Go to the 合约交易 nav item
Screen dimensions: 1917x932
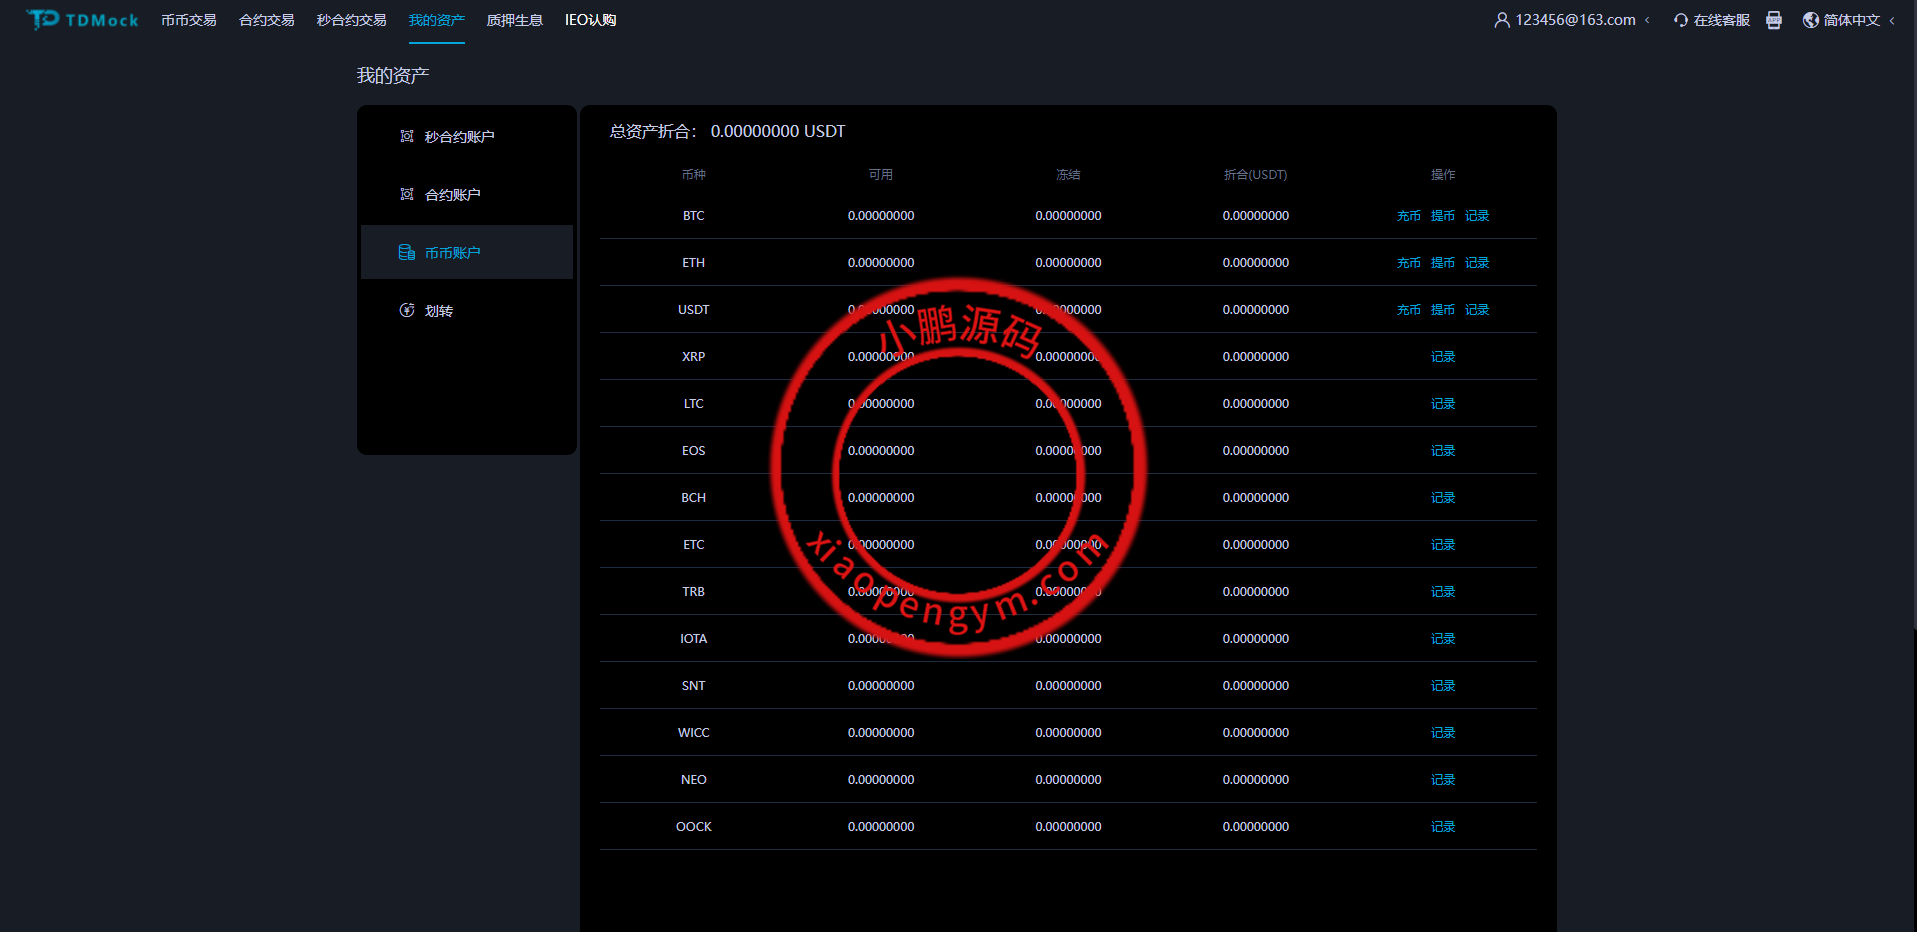266,20
